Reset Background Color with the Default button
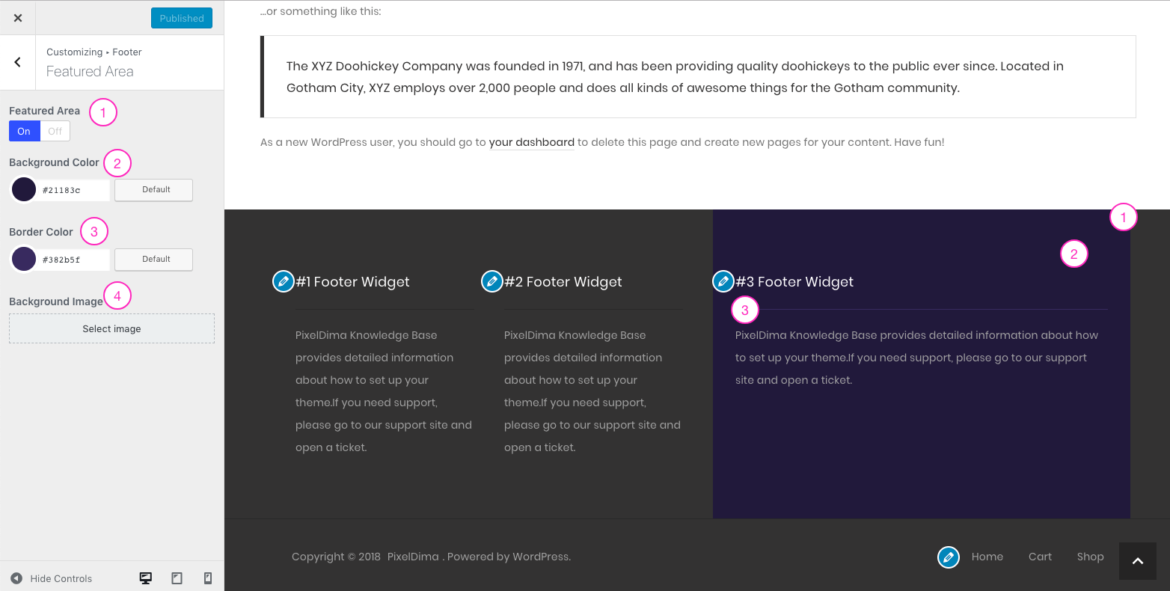1170x591 pixels. click(153, 189)
